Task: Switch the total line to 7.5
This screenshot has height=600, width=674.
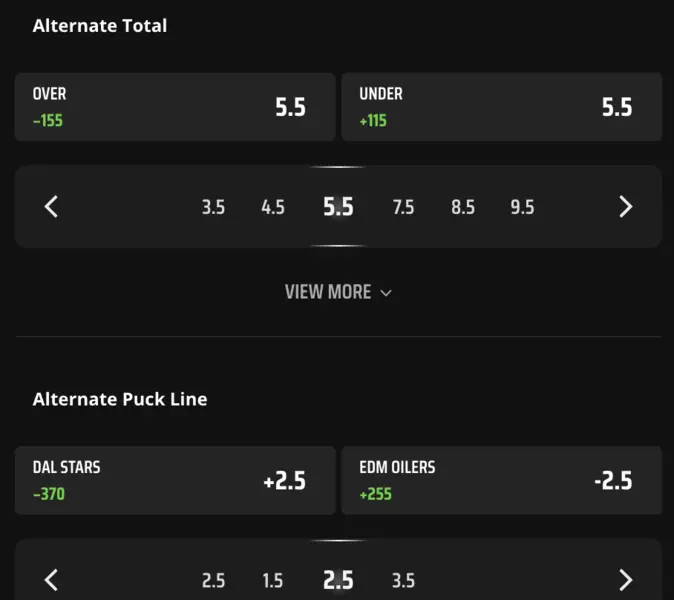Action: coord(403,207)
